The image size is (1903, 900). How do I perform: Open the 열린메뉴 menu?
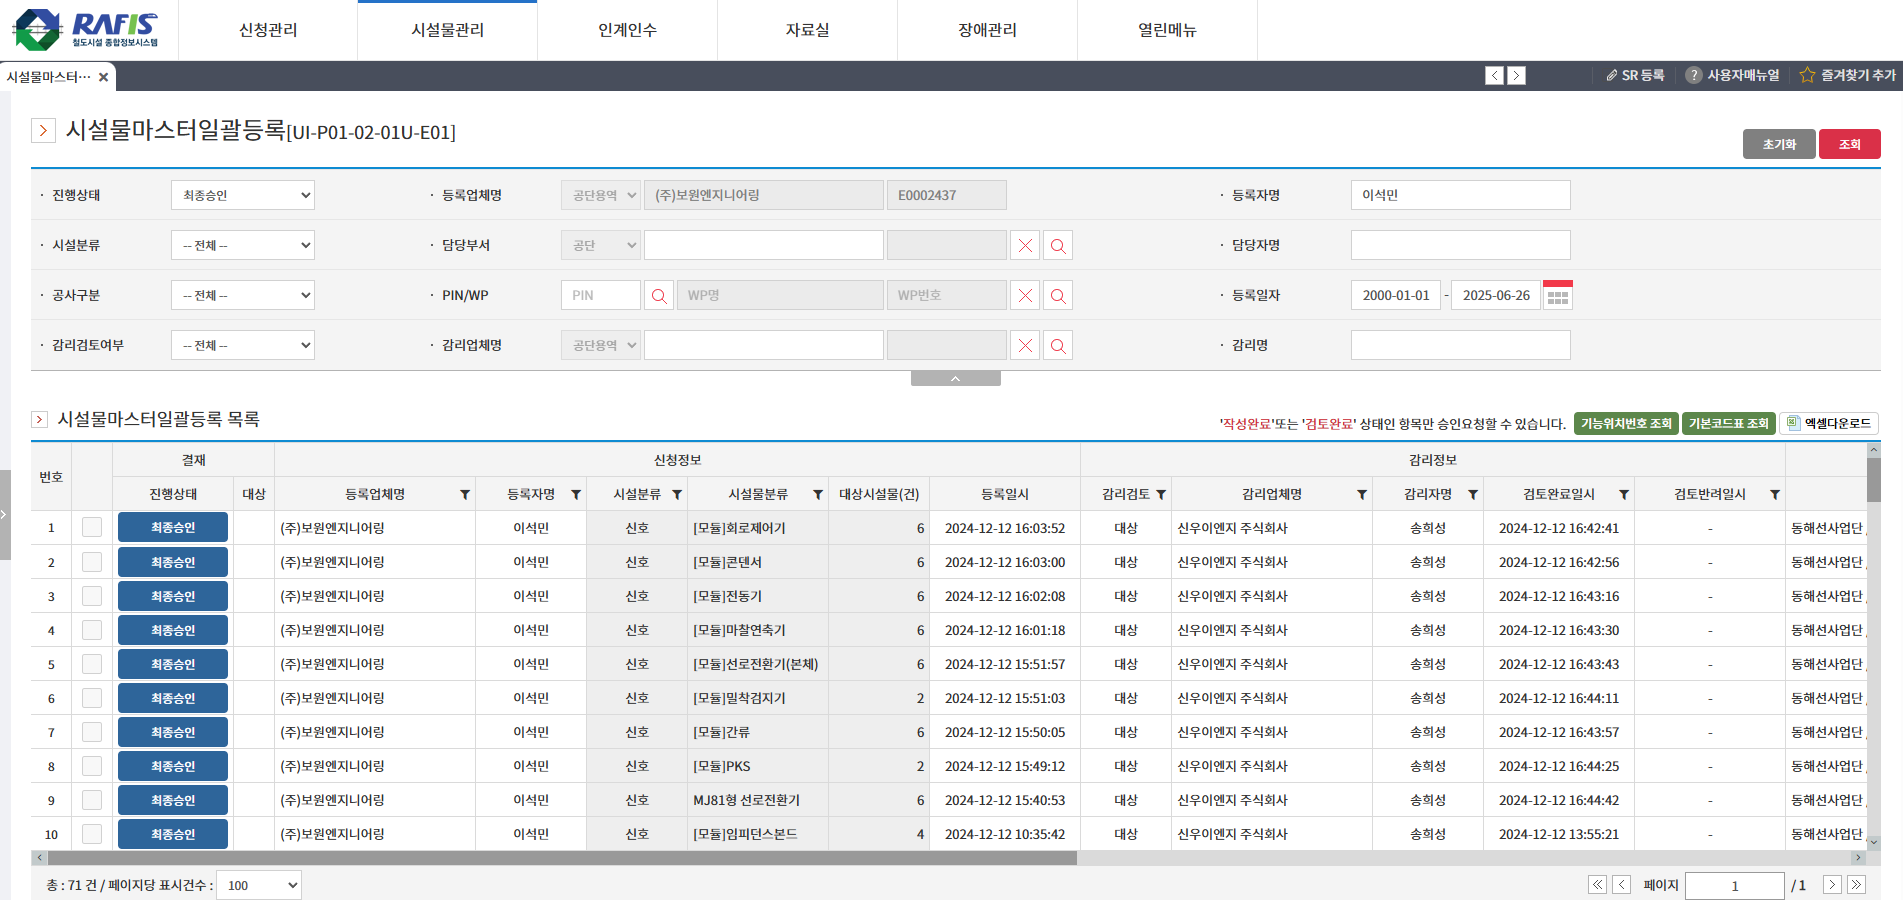[1168, 30]
